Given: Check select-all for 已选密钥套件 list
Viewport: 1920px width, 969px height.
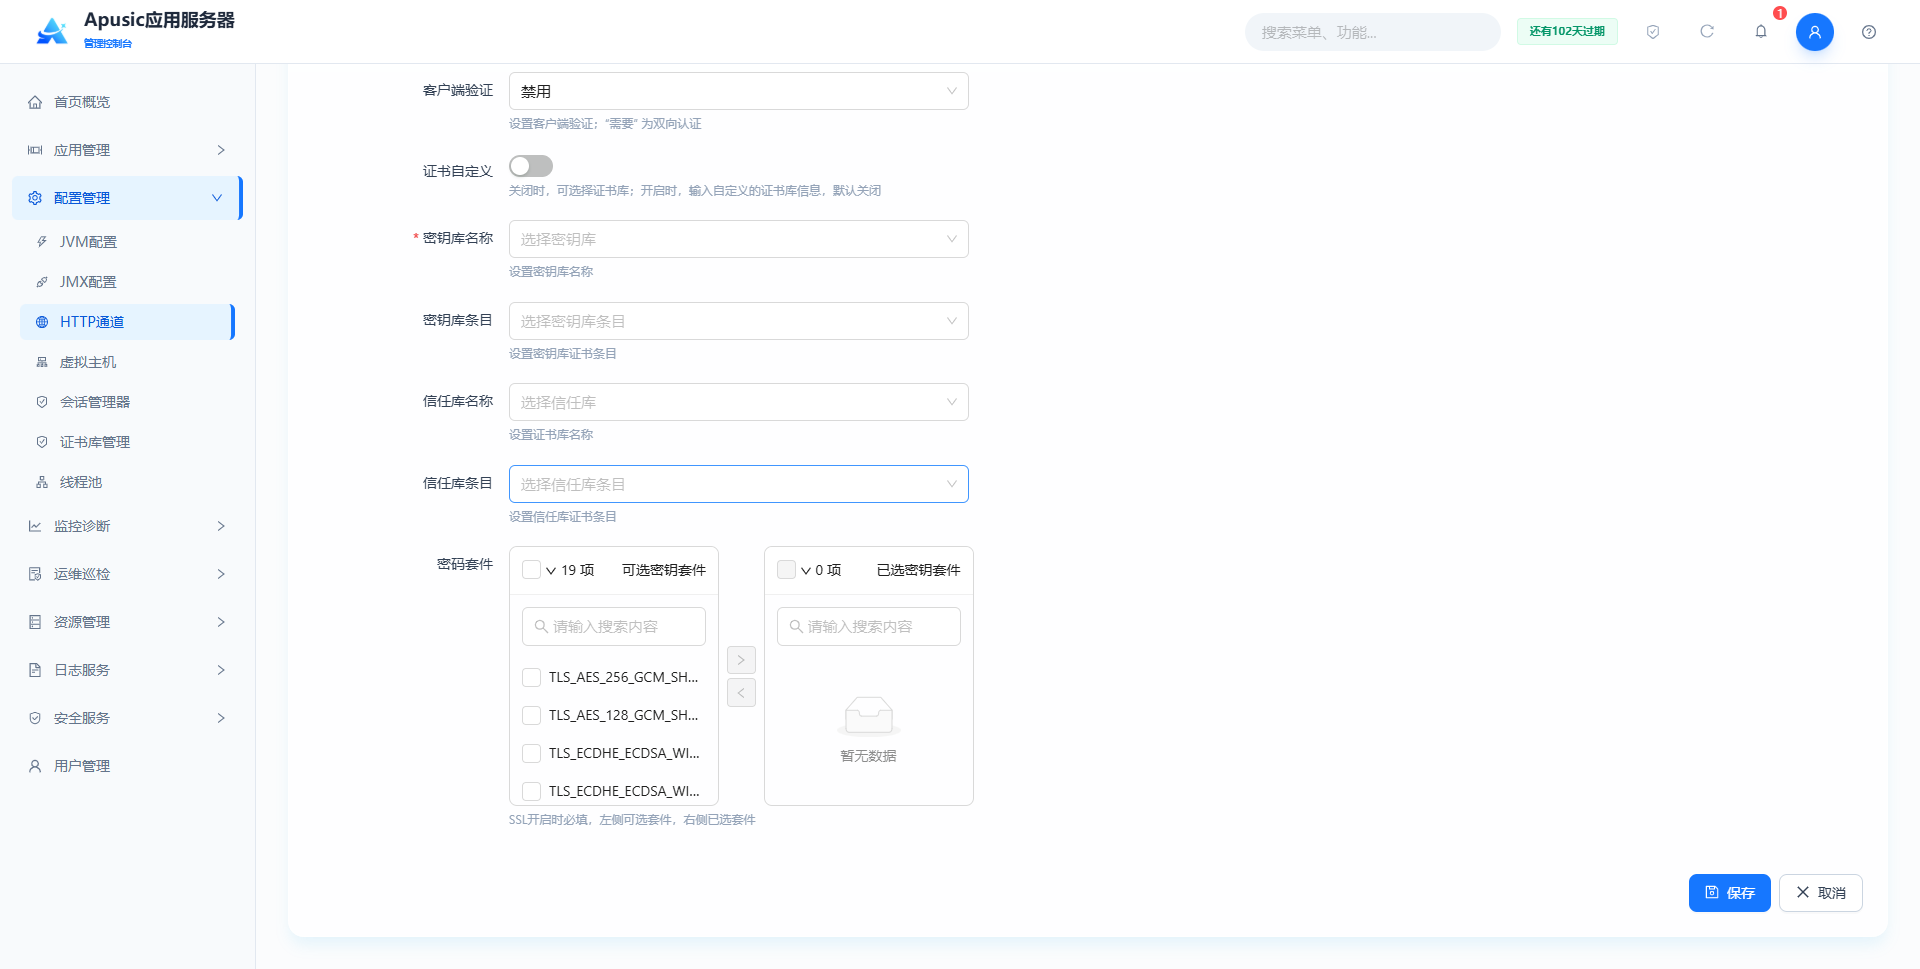Looking at the screenshot, I should 787,570.
